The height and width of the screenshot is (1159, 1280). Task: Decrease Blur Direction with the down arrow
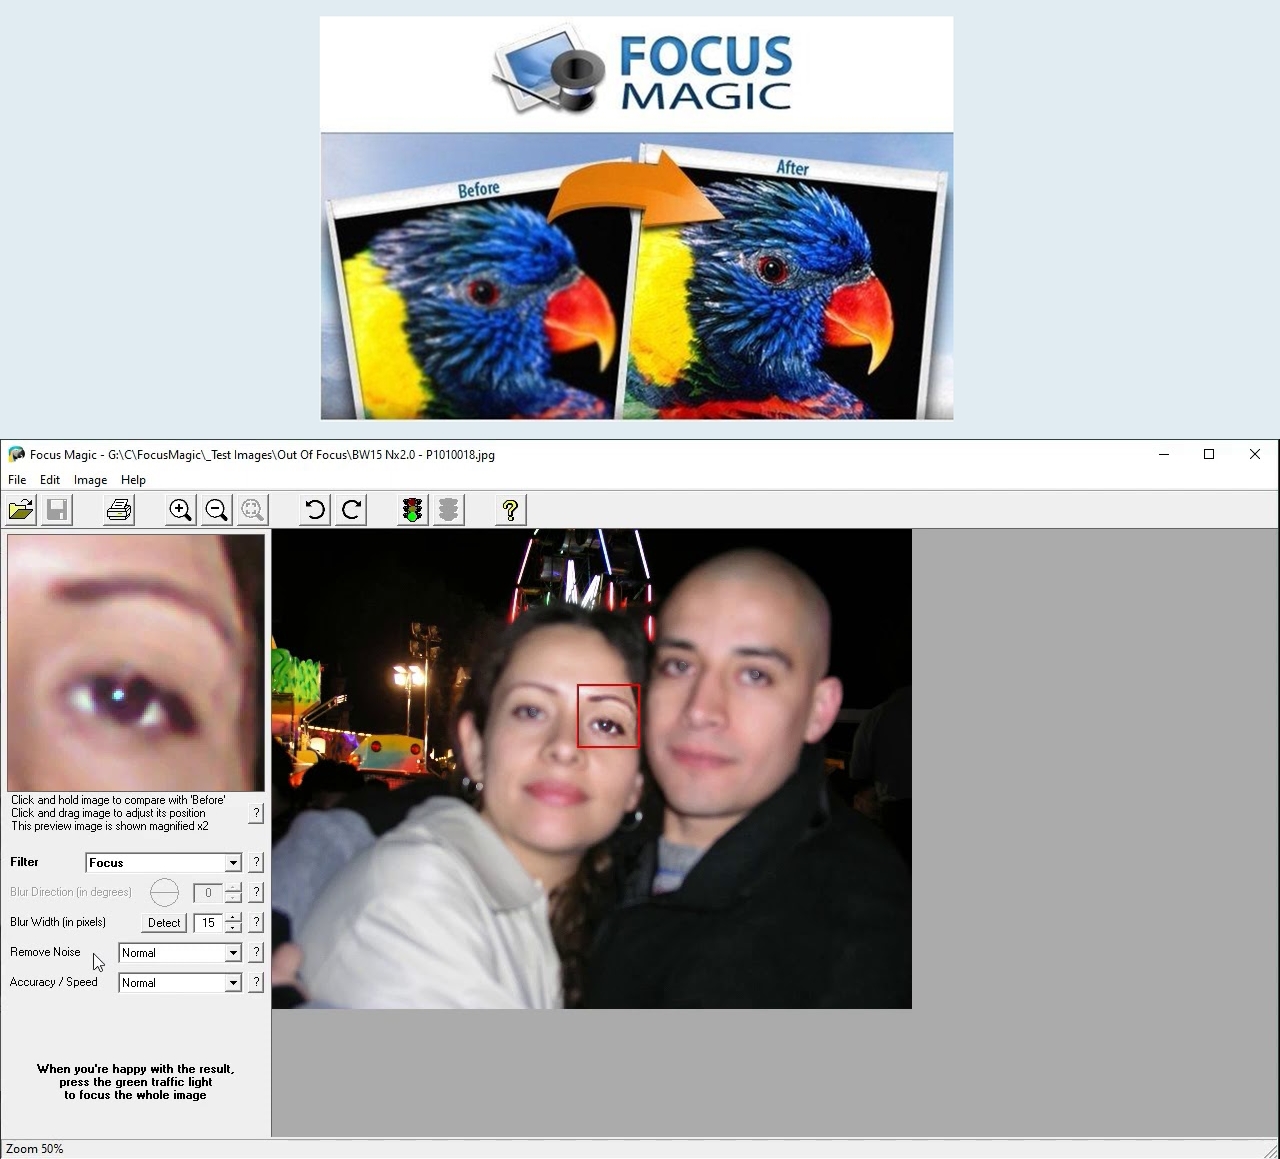click(233, 898)
